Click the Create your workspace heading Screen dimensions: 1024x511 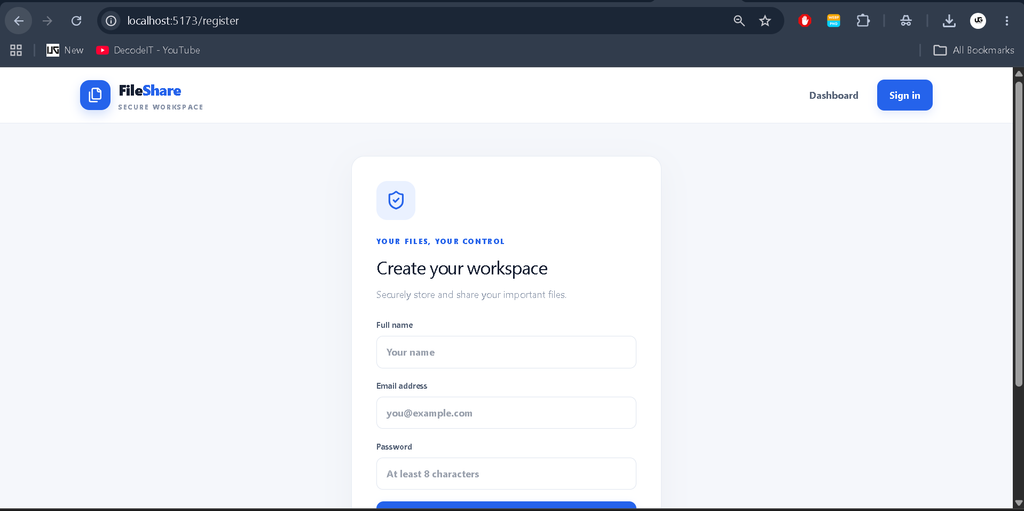(x=462, y=269)
